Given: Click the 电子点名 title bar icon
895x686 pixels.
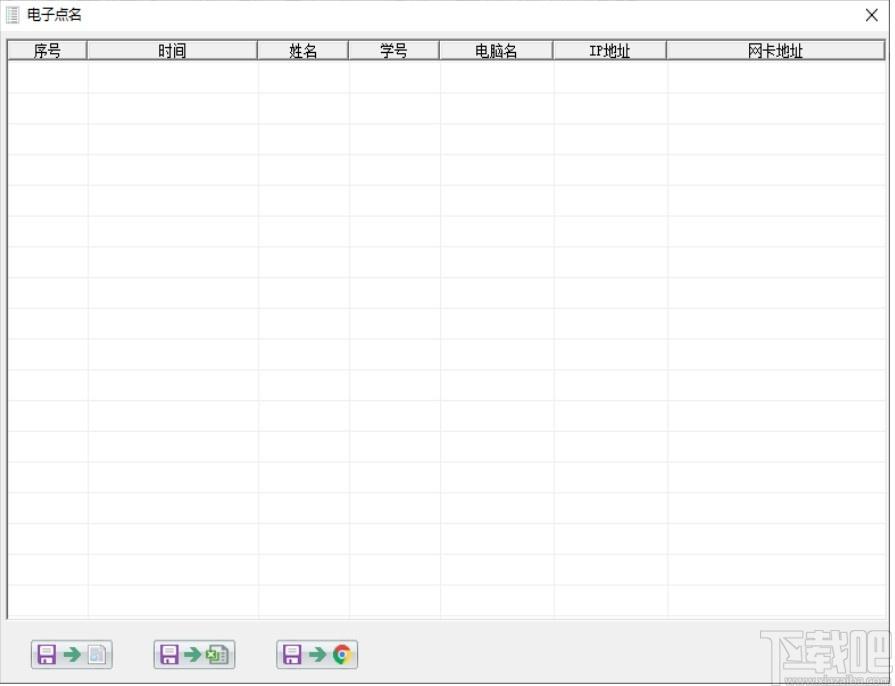Looking at the screenshot, I should pyautogui.click(x=13, y=15).
